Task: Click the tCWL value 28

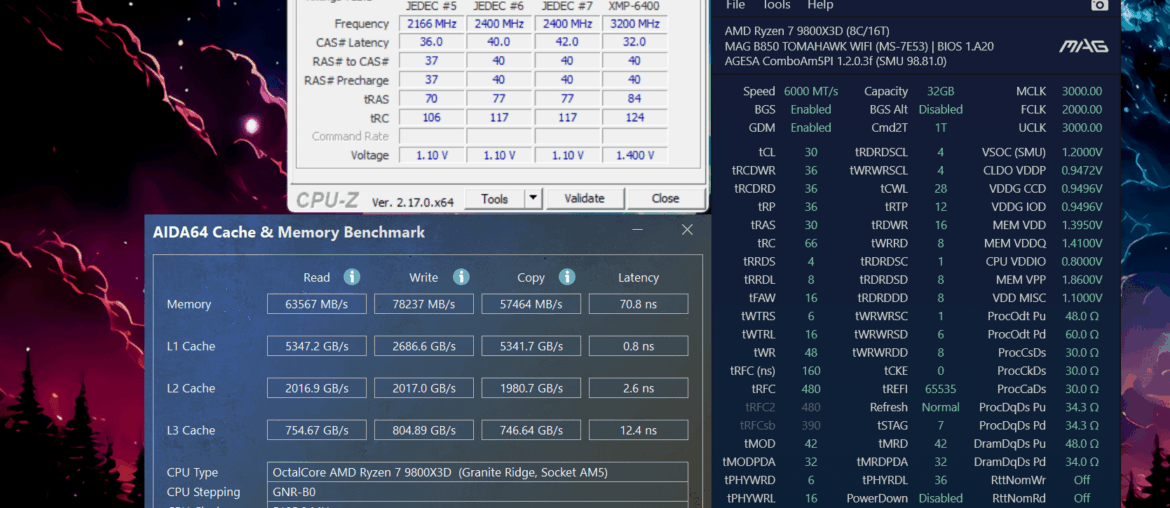Action: click(x=940, y=189)
